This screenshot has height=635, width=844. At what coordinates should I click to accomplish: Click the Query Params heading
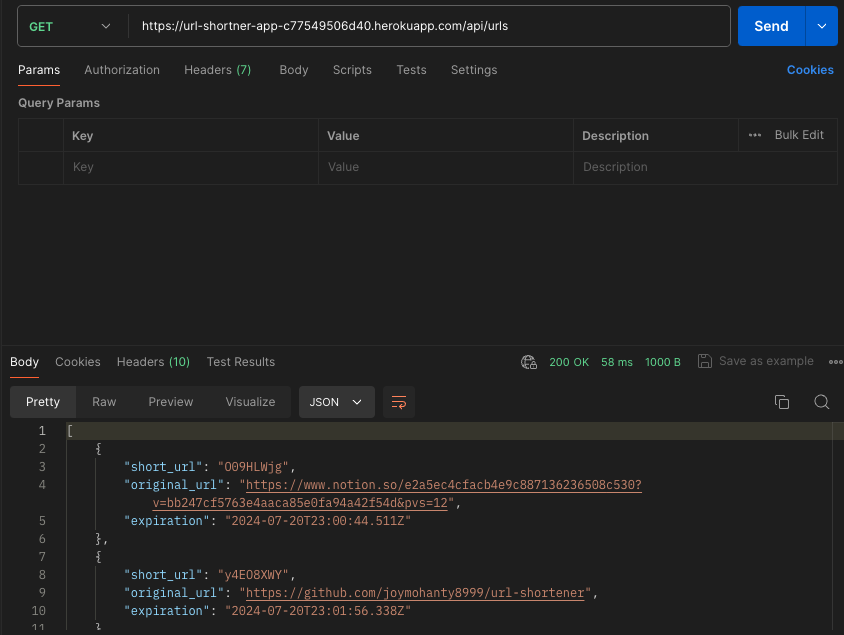click(59, 103)
